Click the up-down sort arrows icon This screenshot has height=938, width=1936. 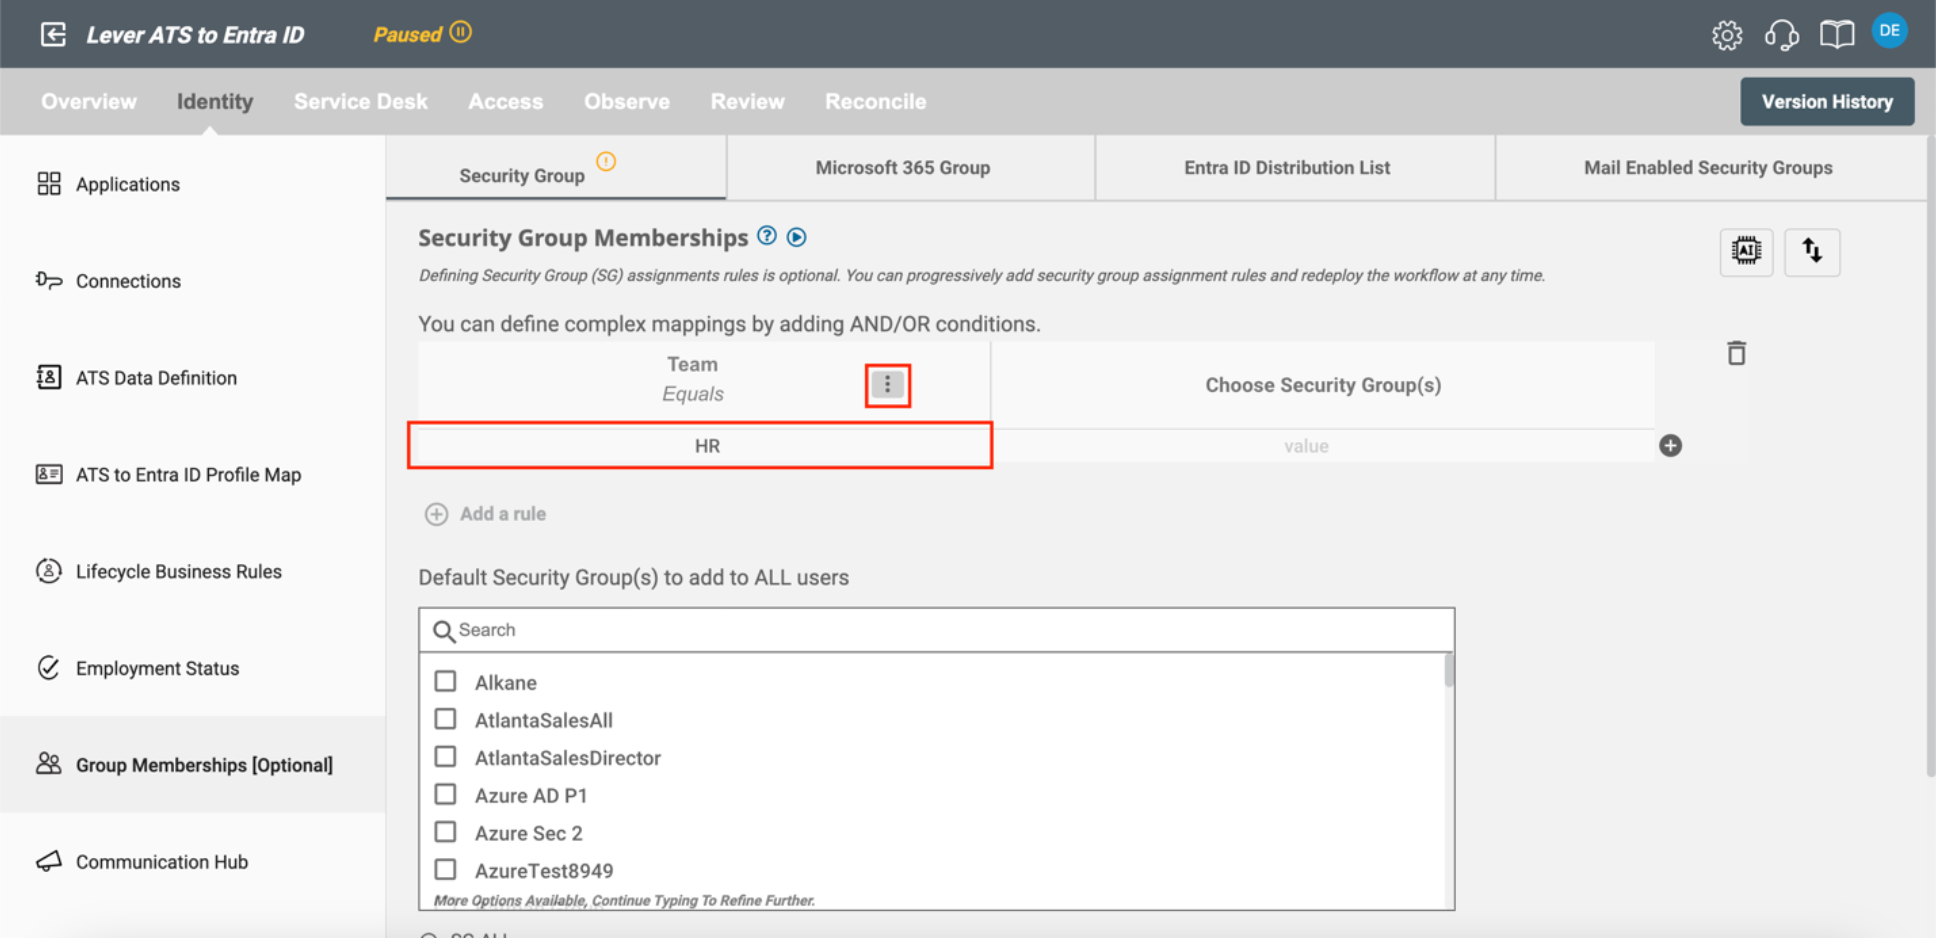point(1811,251)
